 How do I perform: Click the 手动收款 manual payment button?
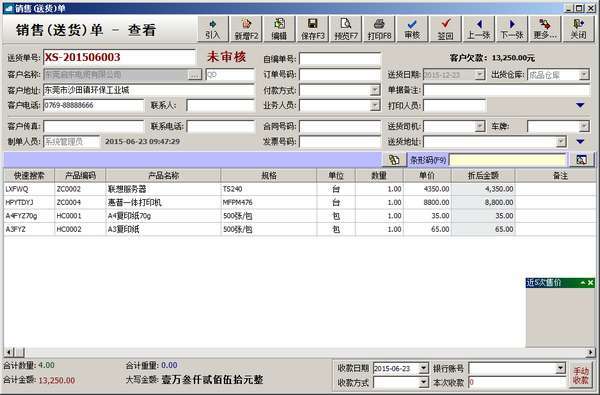pyautogui.click(x=580, y=375)
